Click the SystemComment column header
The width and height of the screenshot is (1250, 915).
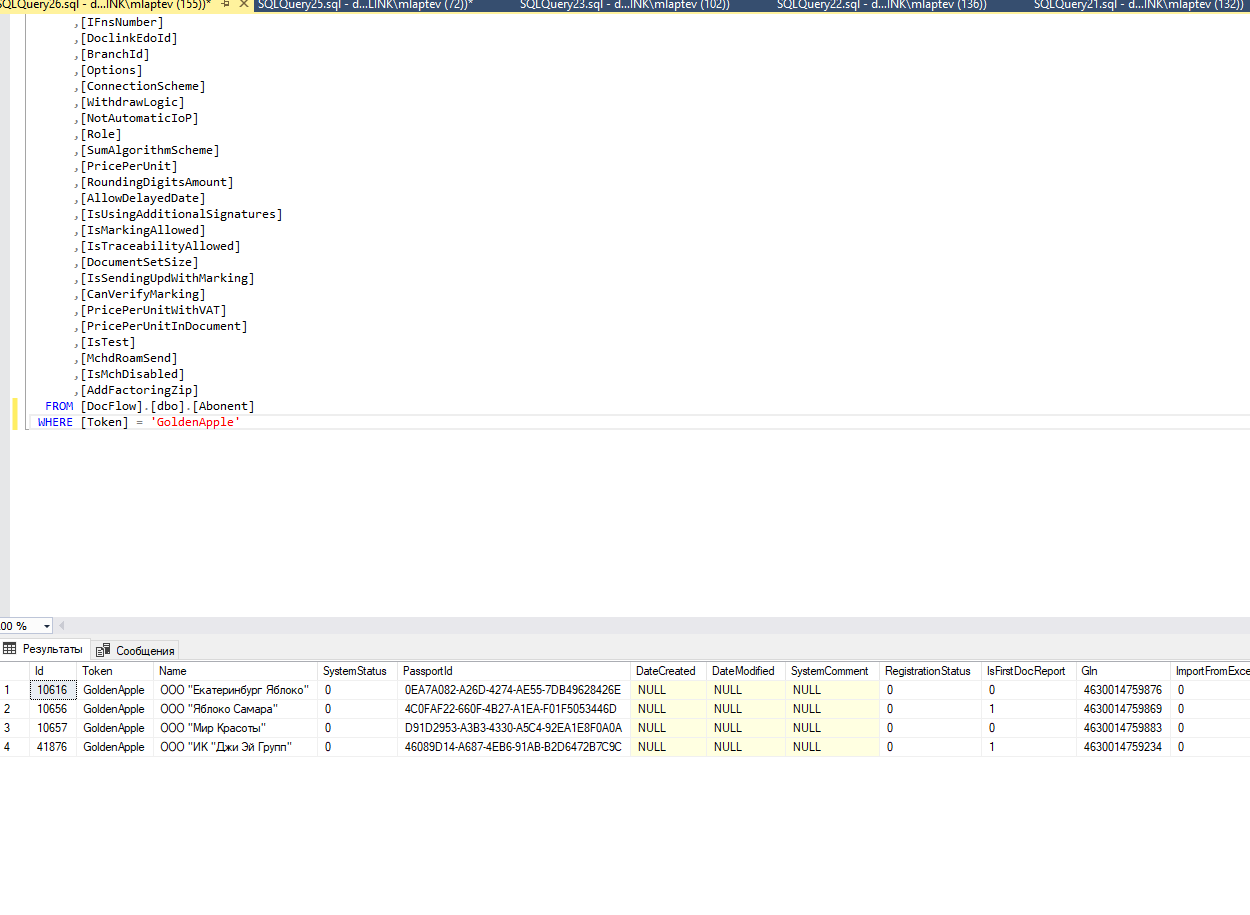tap(832, 671)
